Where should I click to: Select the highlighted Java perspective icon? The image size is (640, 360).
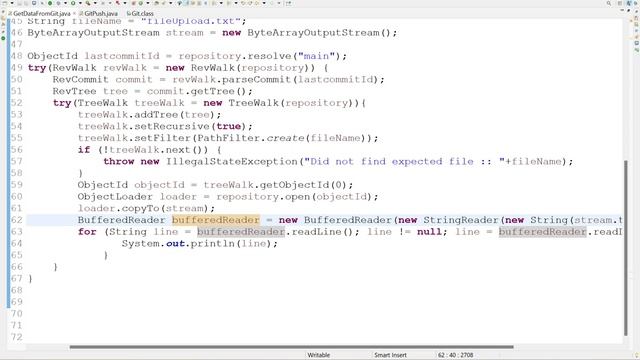[629, 3]
